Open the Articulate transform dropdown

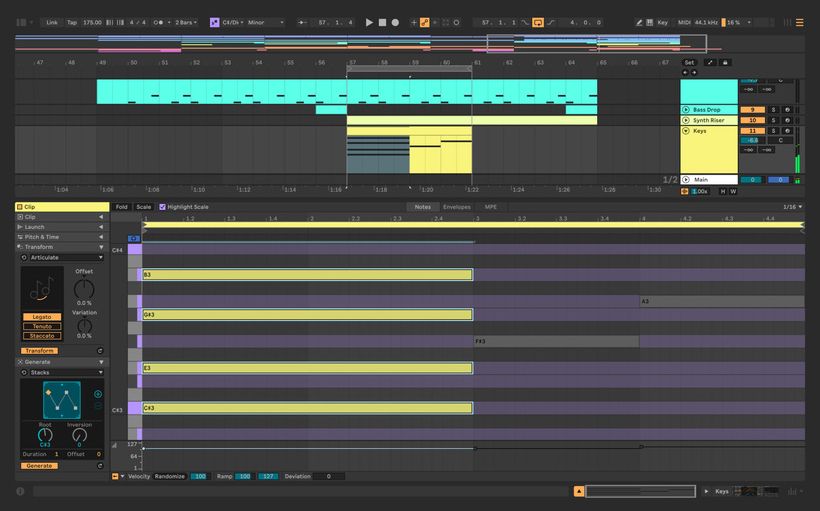tap(62, 257)
